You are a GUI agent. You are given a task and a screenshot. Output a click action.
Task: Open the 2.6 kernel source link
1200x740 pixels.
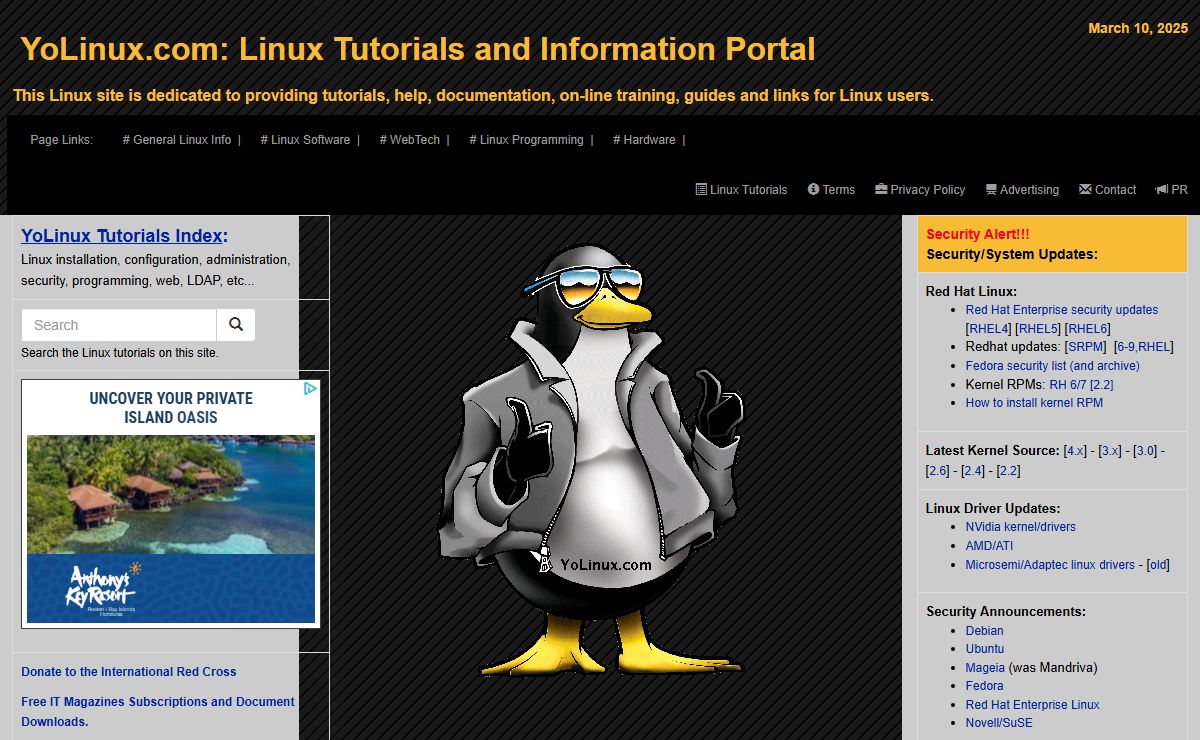[x=938, y=471]
